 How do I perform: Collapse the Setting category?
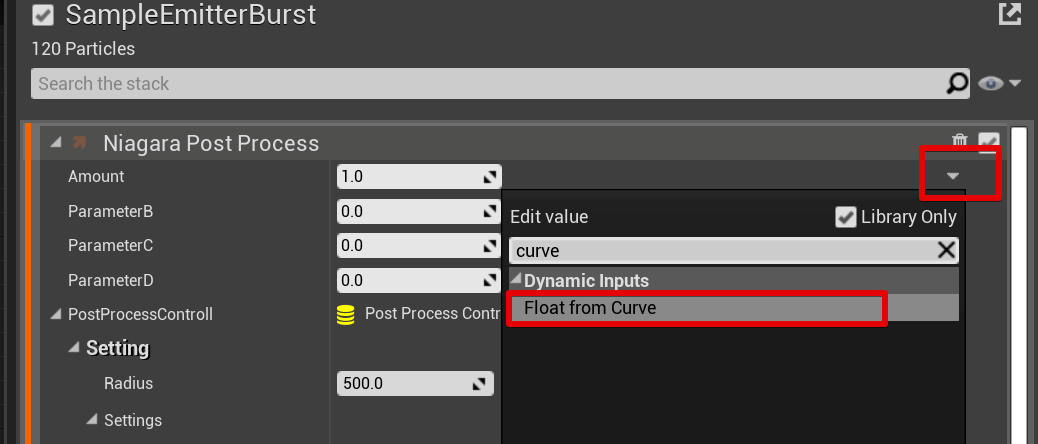74,347
